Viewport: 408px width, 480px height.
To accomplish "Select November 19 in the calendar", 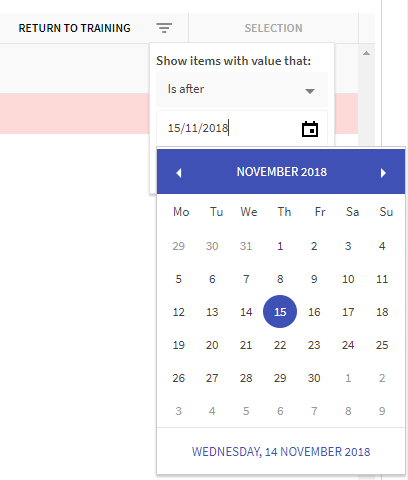I will (179, 345).
